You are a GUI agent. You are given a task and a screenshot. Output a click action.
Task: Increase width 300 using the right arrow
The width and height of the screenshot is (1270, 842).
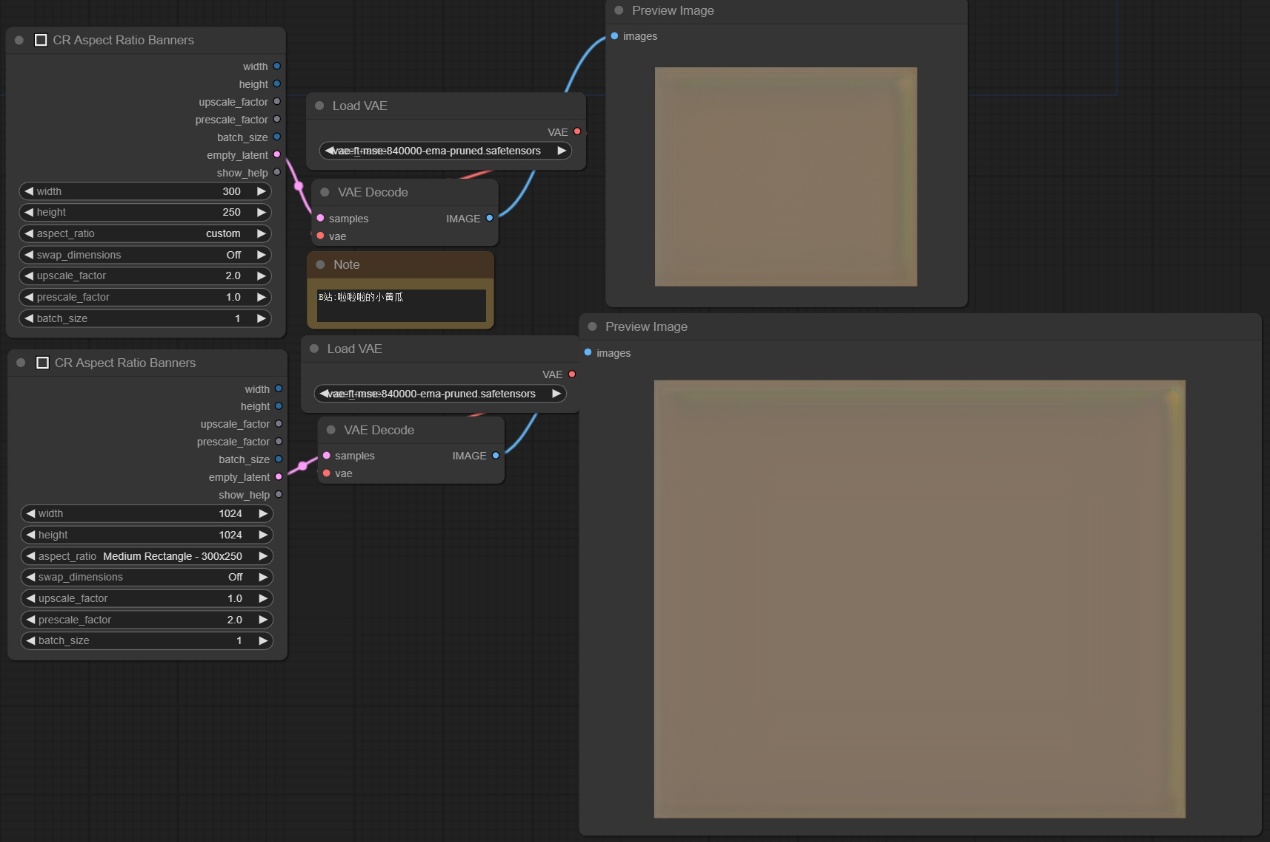coord(261,191)
